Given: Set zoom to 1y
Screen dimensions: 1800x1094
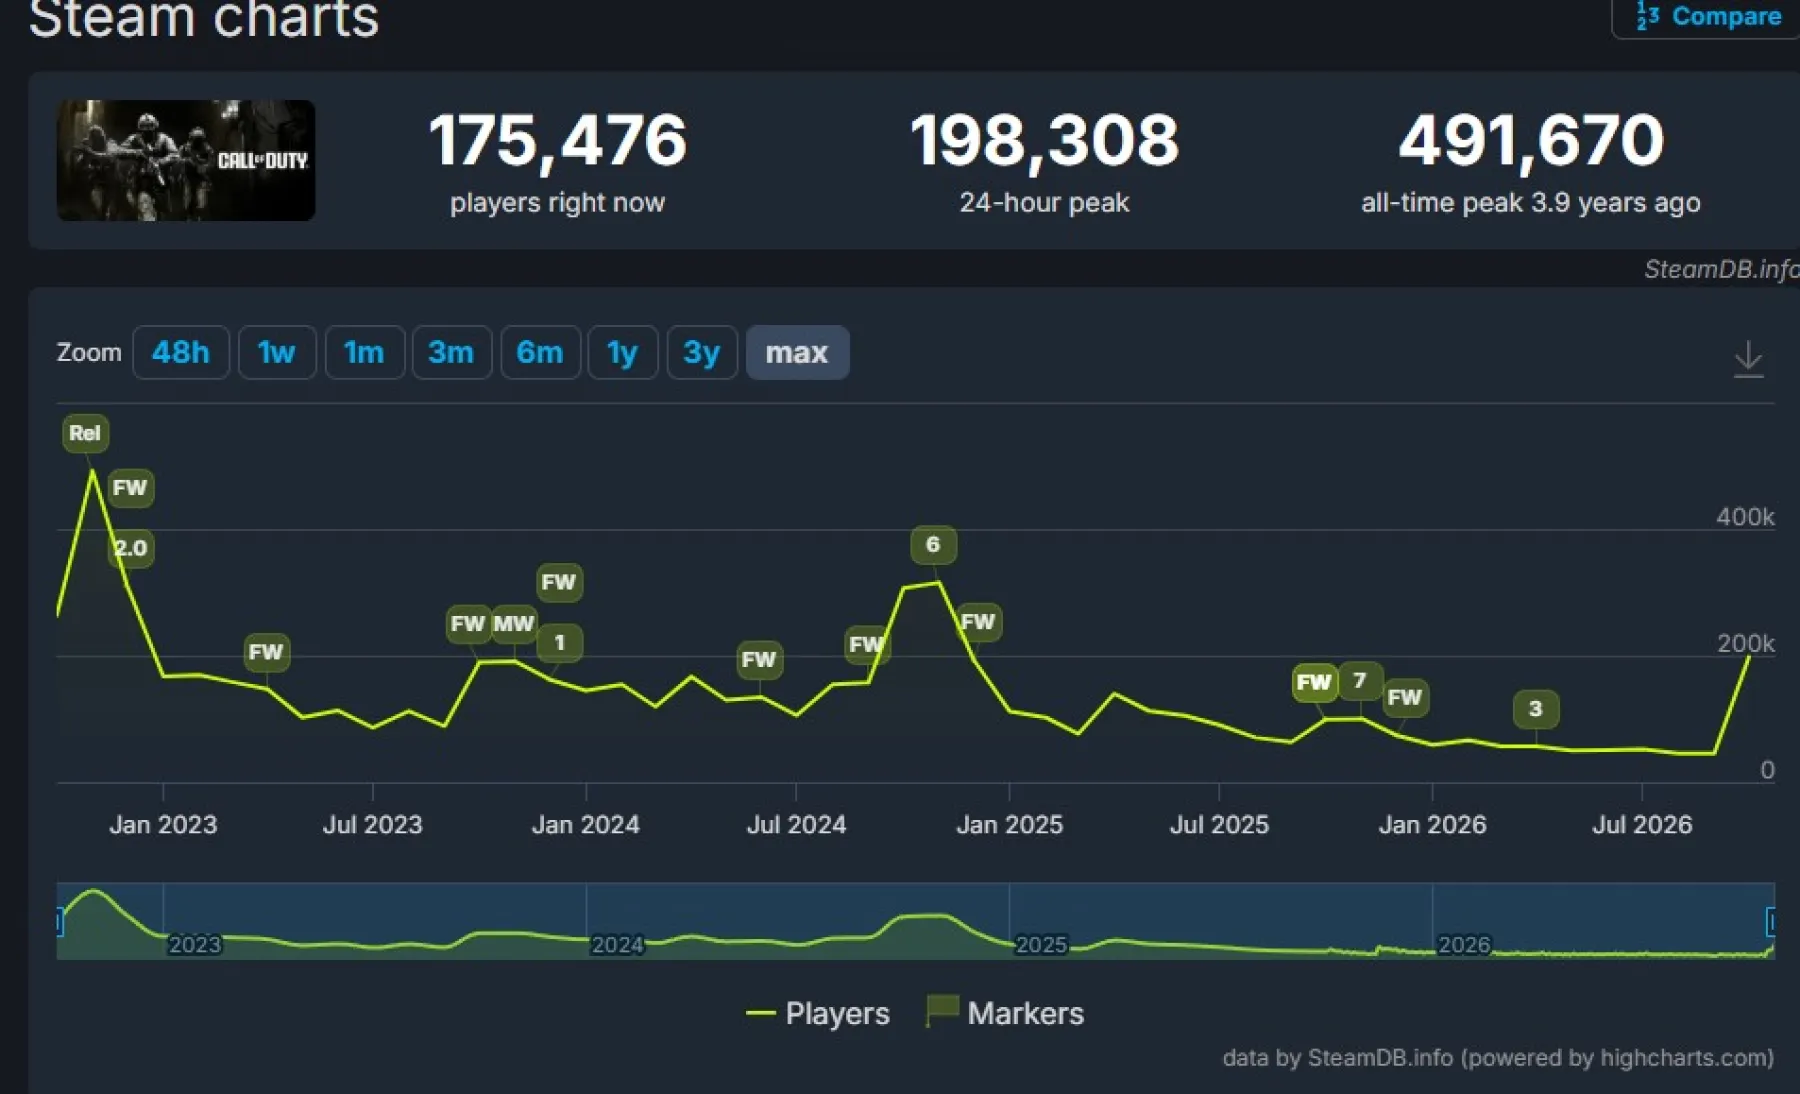Looking at the screenshot, I should pos(623,352).
